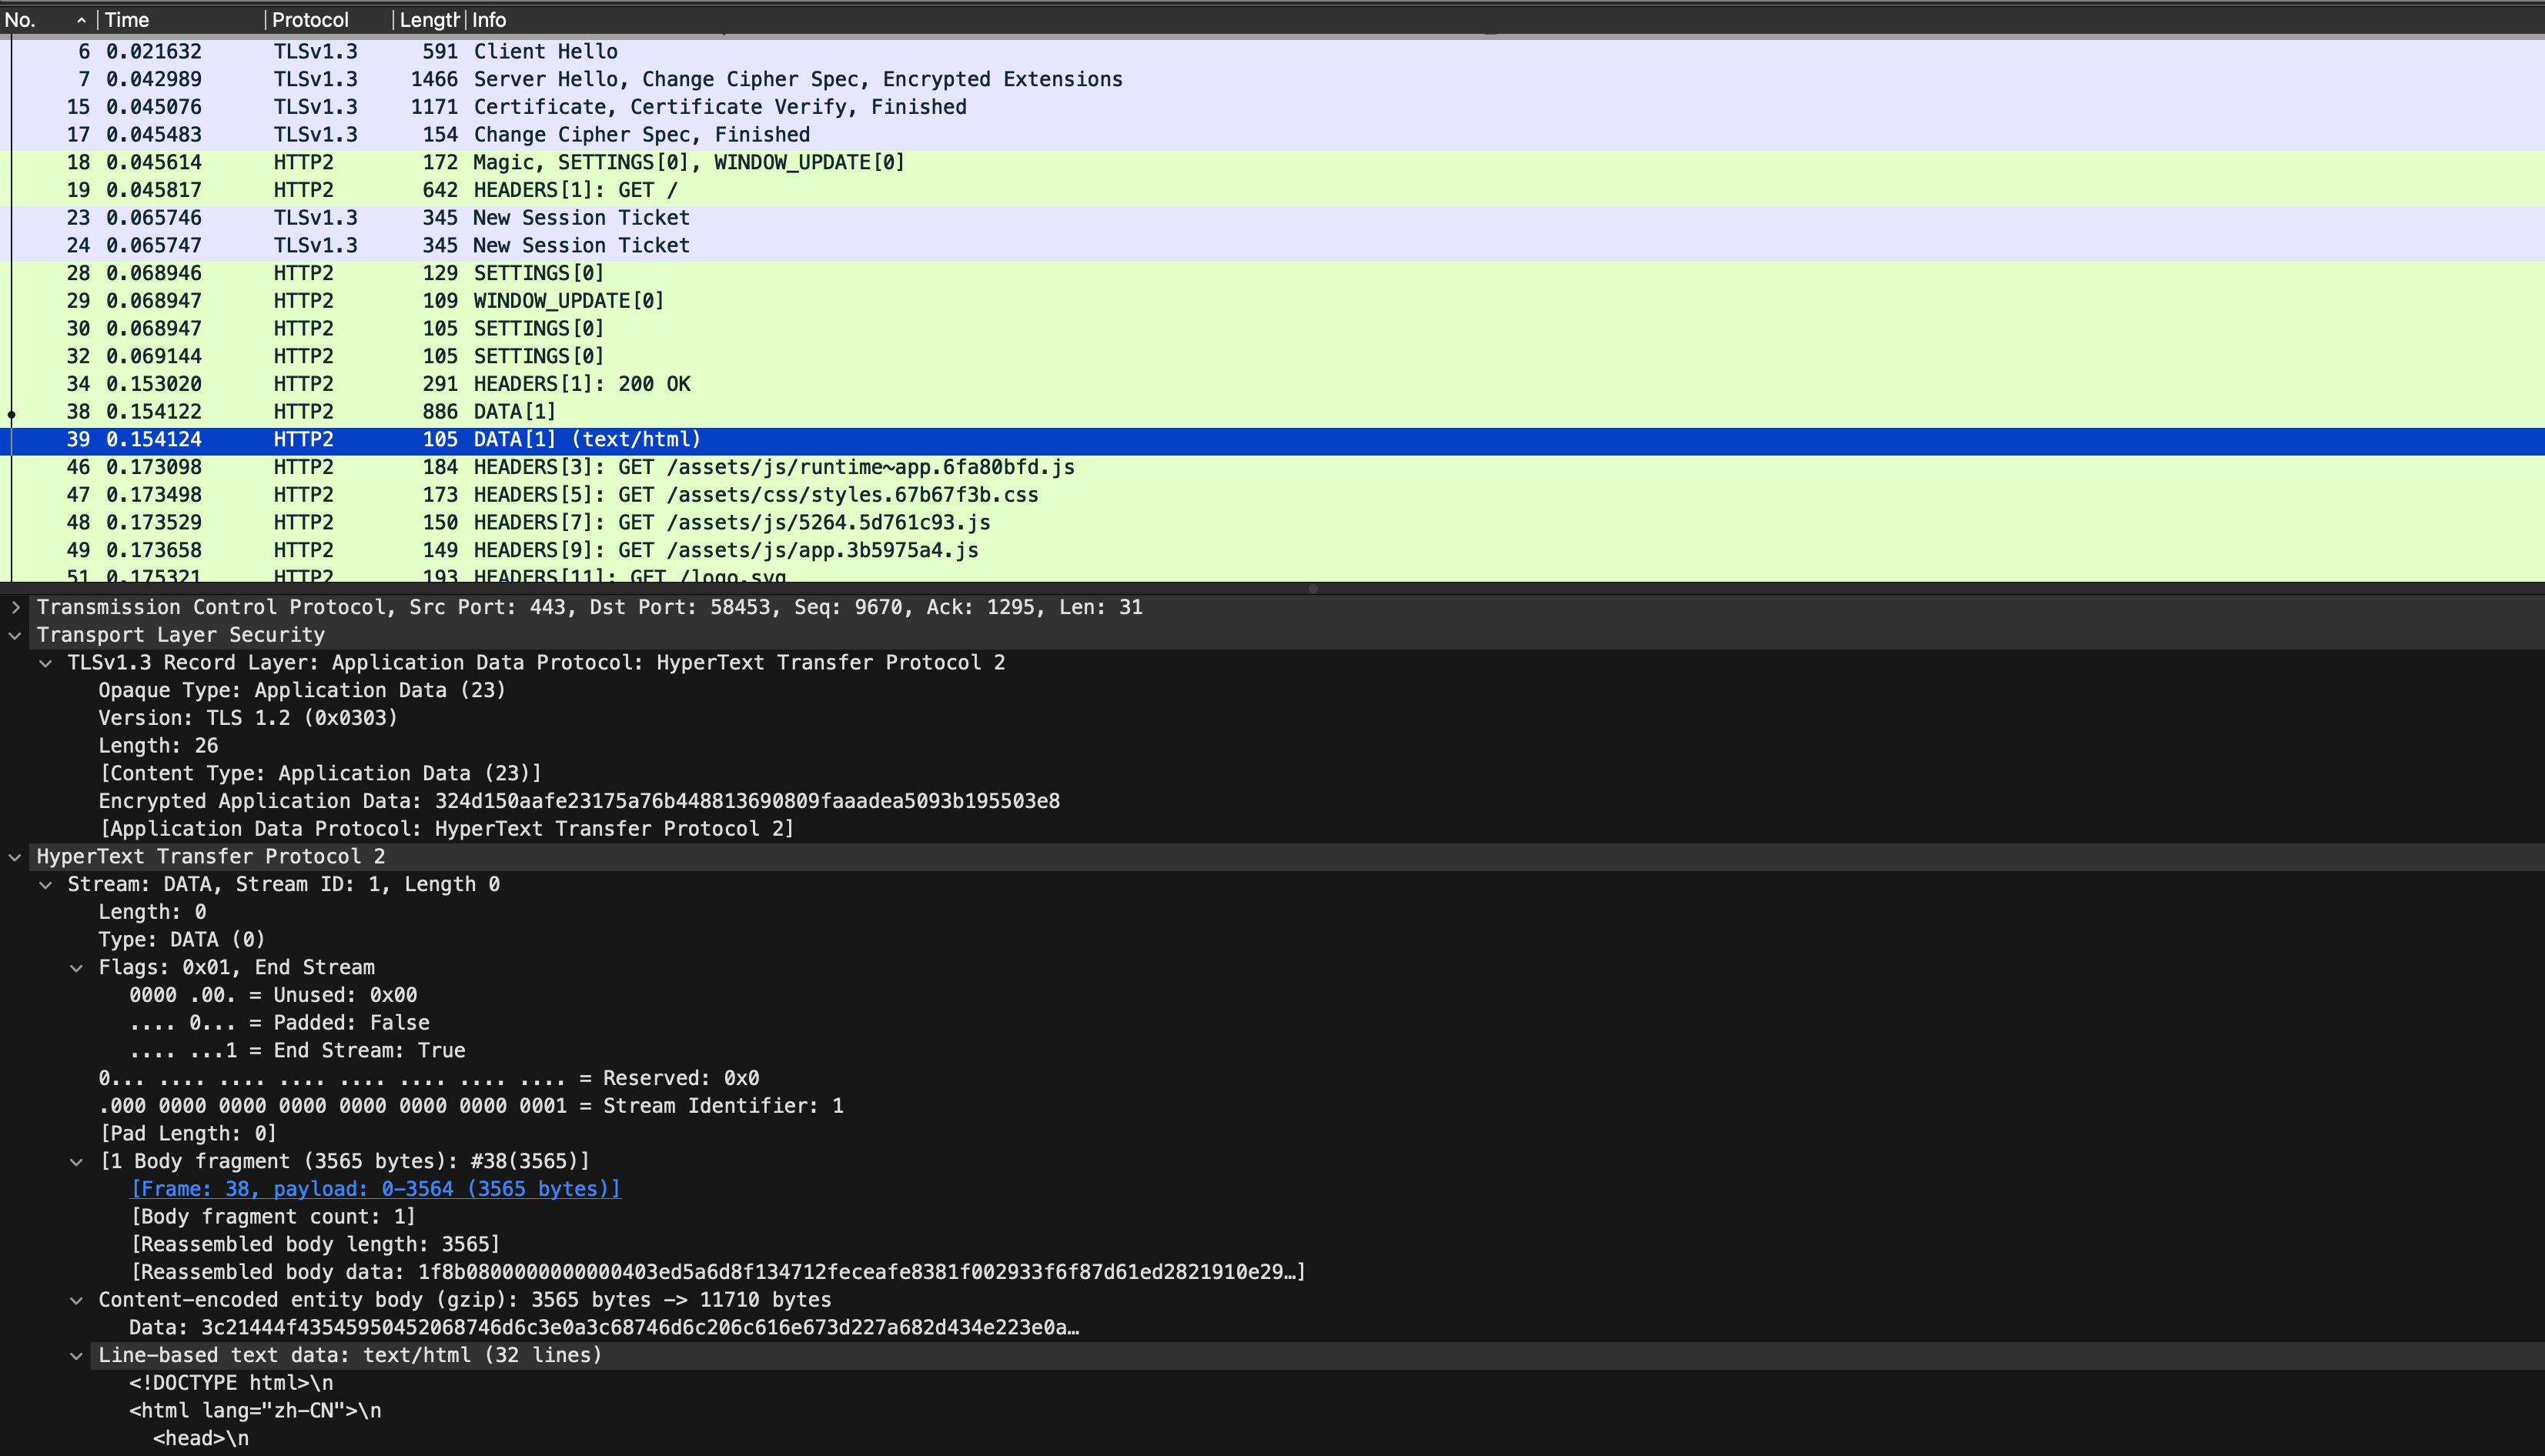2545x1456 pixels.
Task: Collapse the 1 Body fragment node
Action: [77, 1162]
